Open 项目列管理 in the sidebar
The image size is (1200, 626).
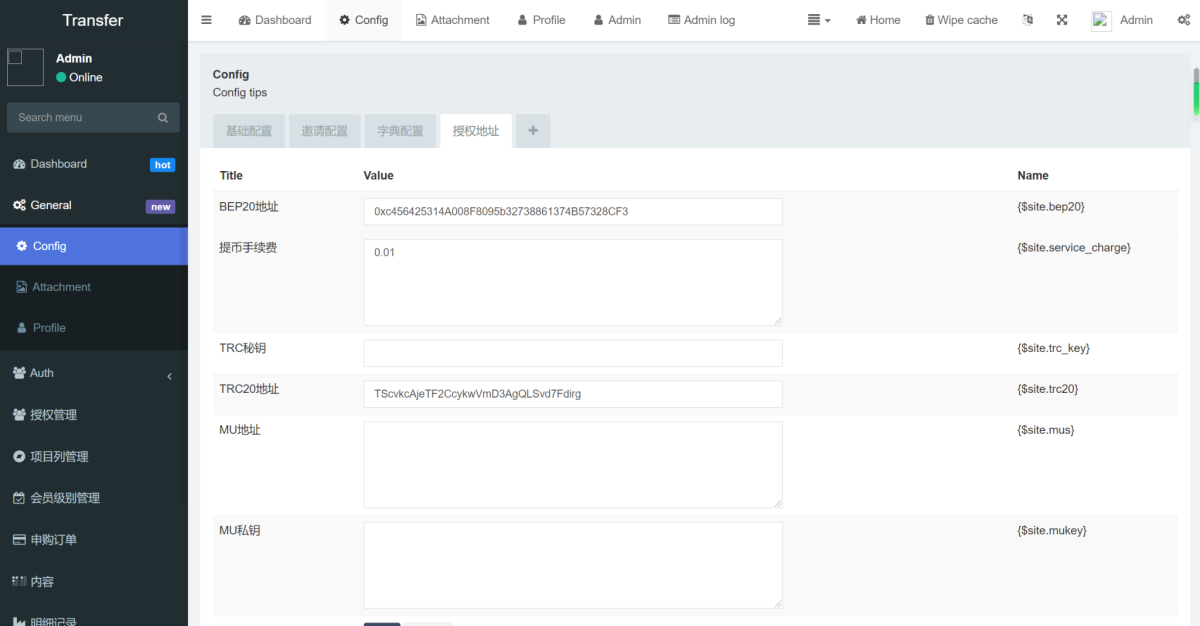[94, 457]
